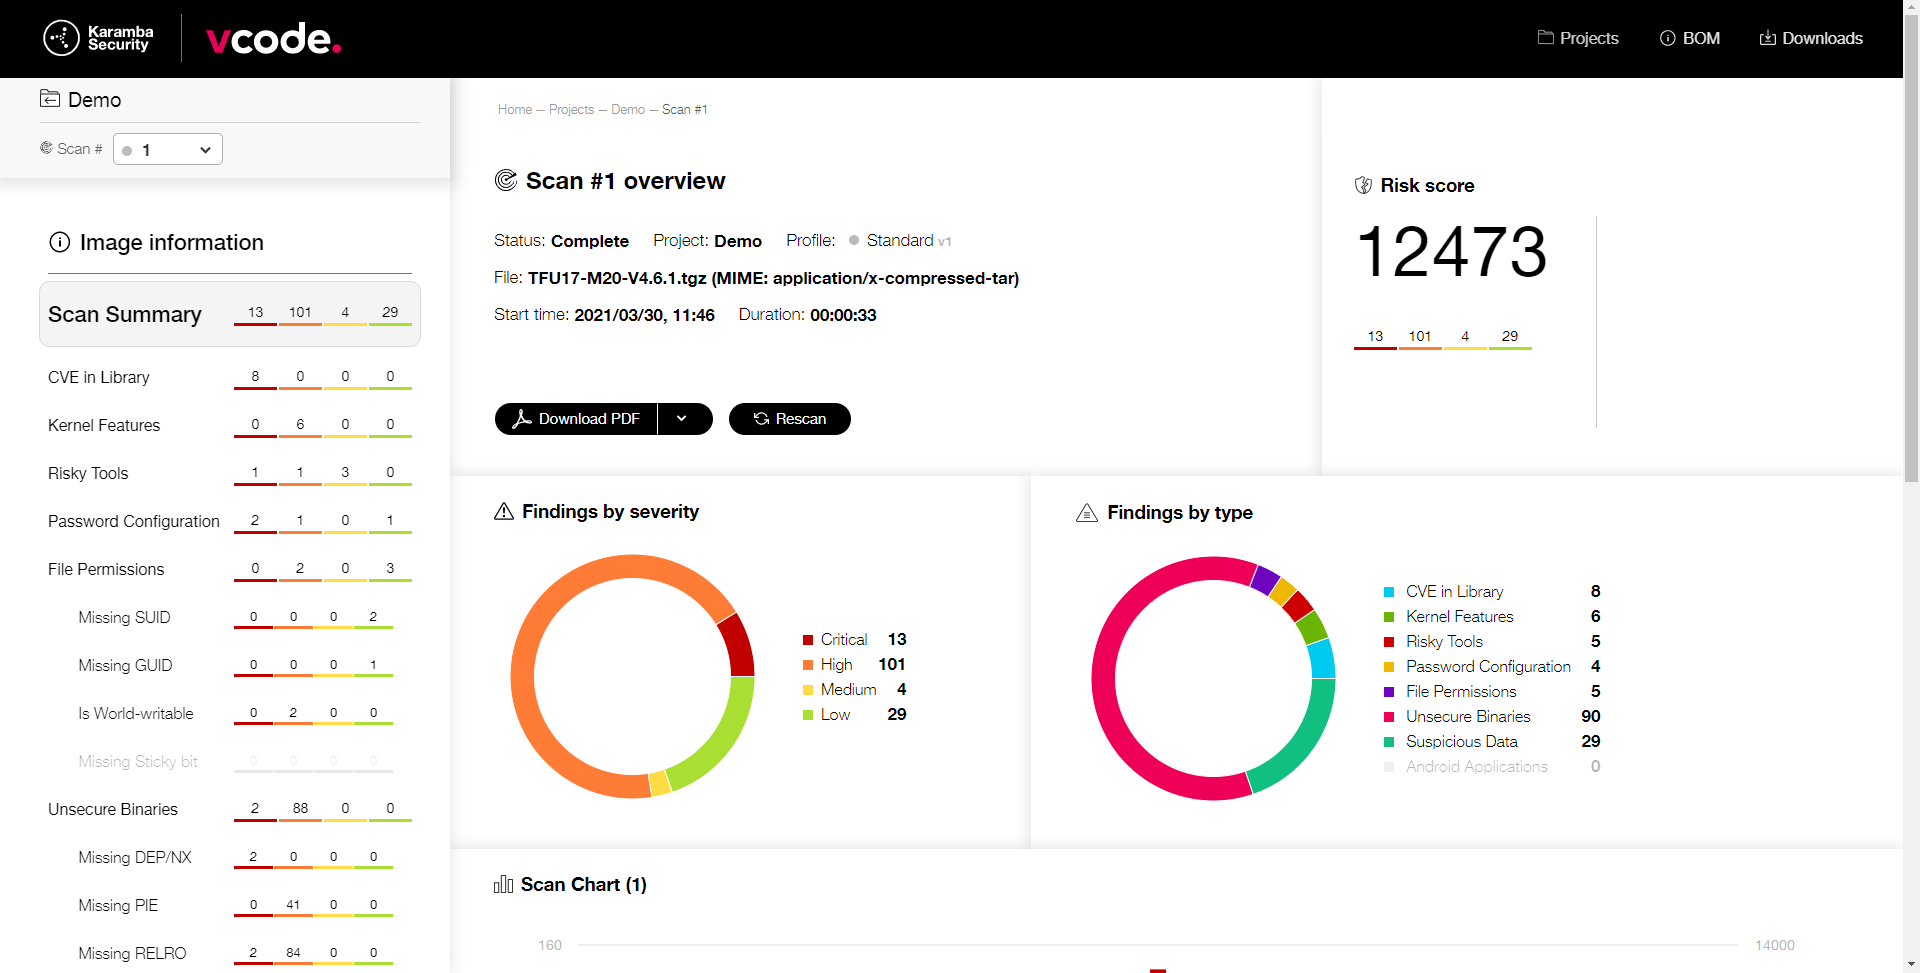Trigger a Rescan of the scan

pos(789,419)
